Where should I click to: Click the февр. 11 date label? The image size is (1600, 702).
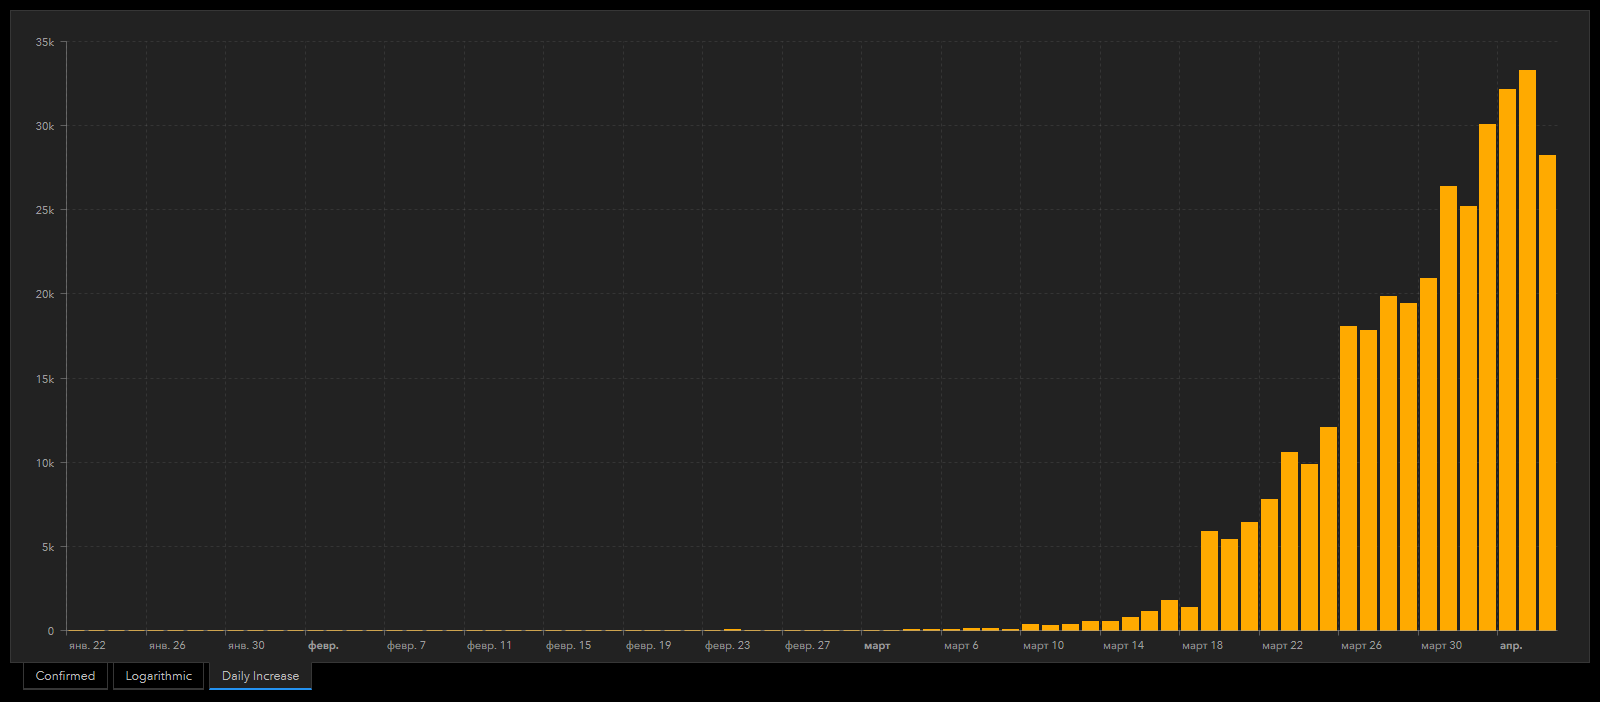click(x=489, y=646)
